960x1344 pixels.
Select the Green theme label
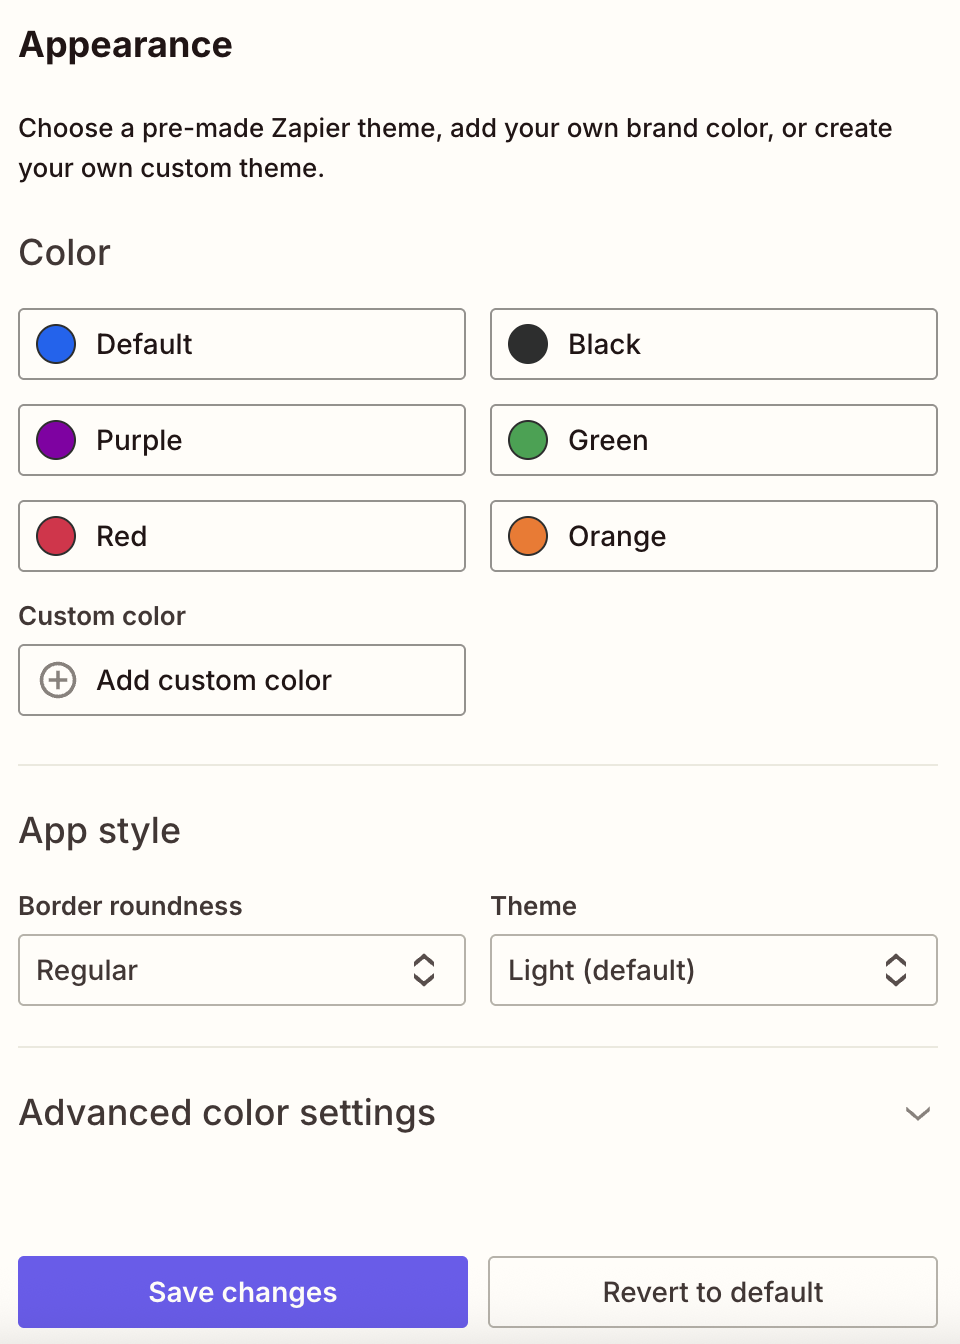coord(608,440)
